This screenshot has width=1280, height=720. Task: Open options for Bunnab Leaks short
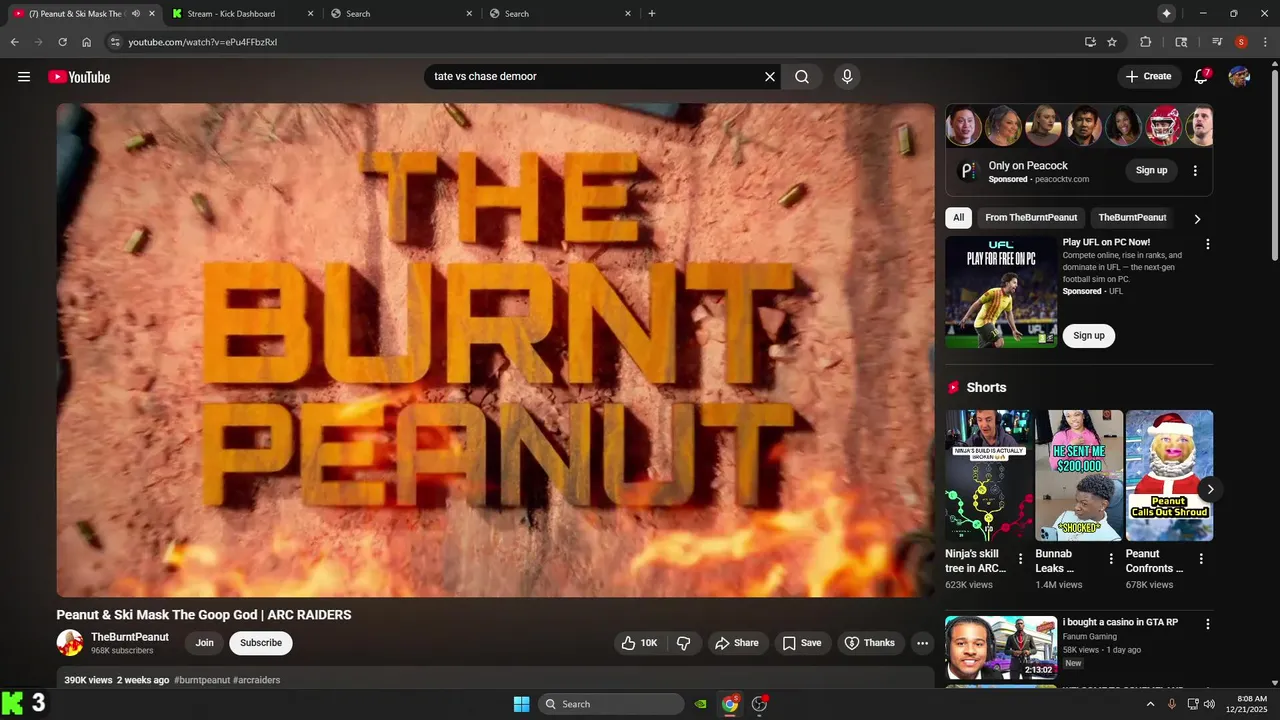click(1110, 559)
